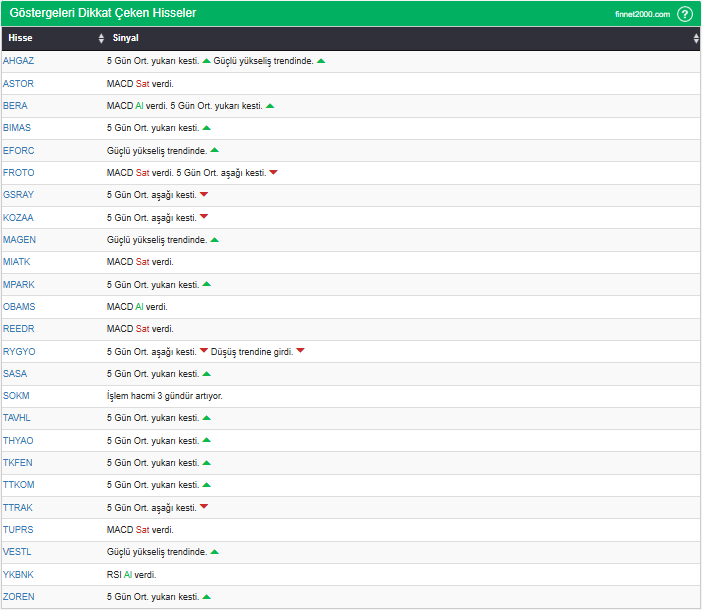This screenshot has height=610, width=702.
Task: Click the green up arrow in VESTL row
Action: (214, 552)
